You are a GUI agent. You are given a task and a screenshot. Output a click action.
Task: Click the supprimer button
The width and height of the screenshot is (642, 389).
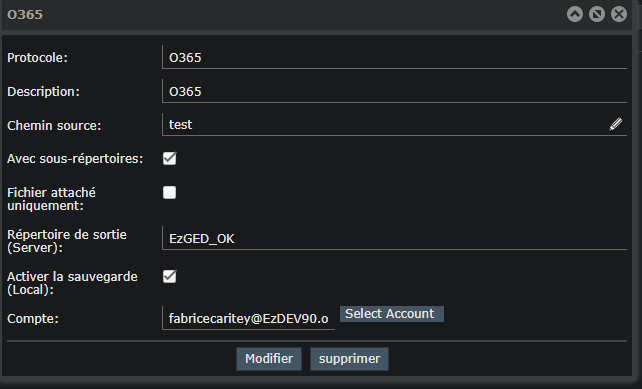point(350,359)
